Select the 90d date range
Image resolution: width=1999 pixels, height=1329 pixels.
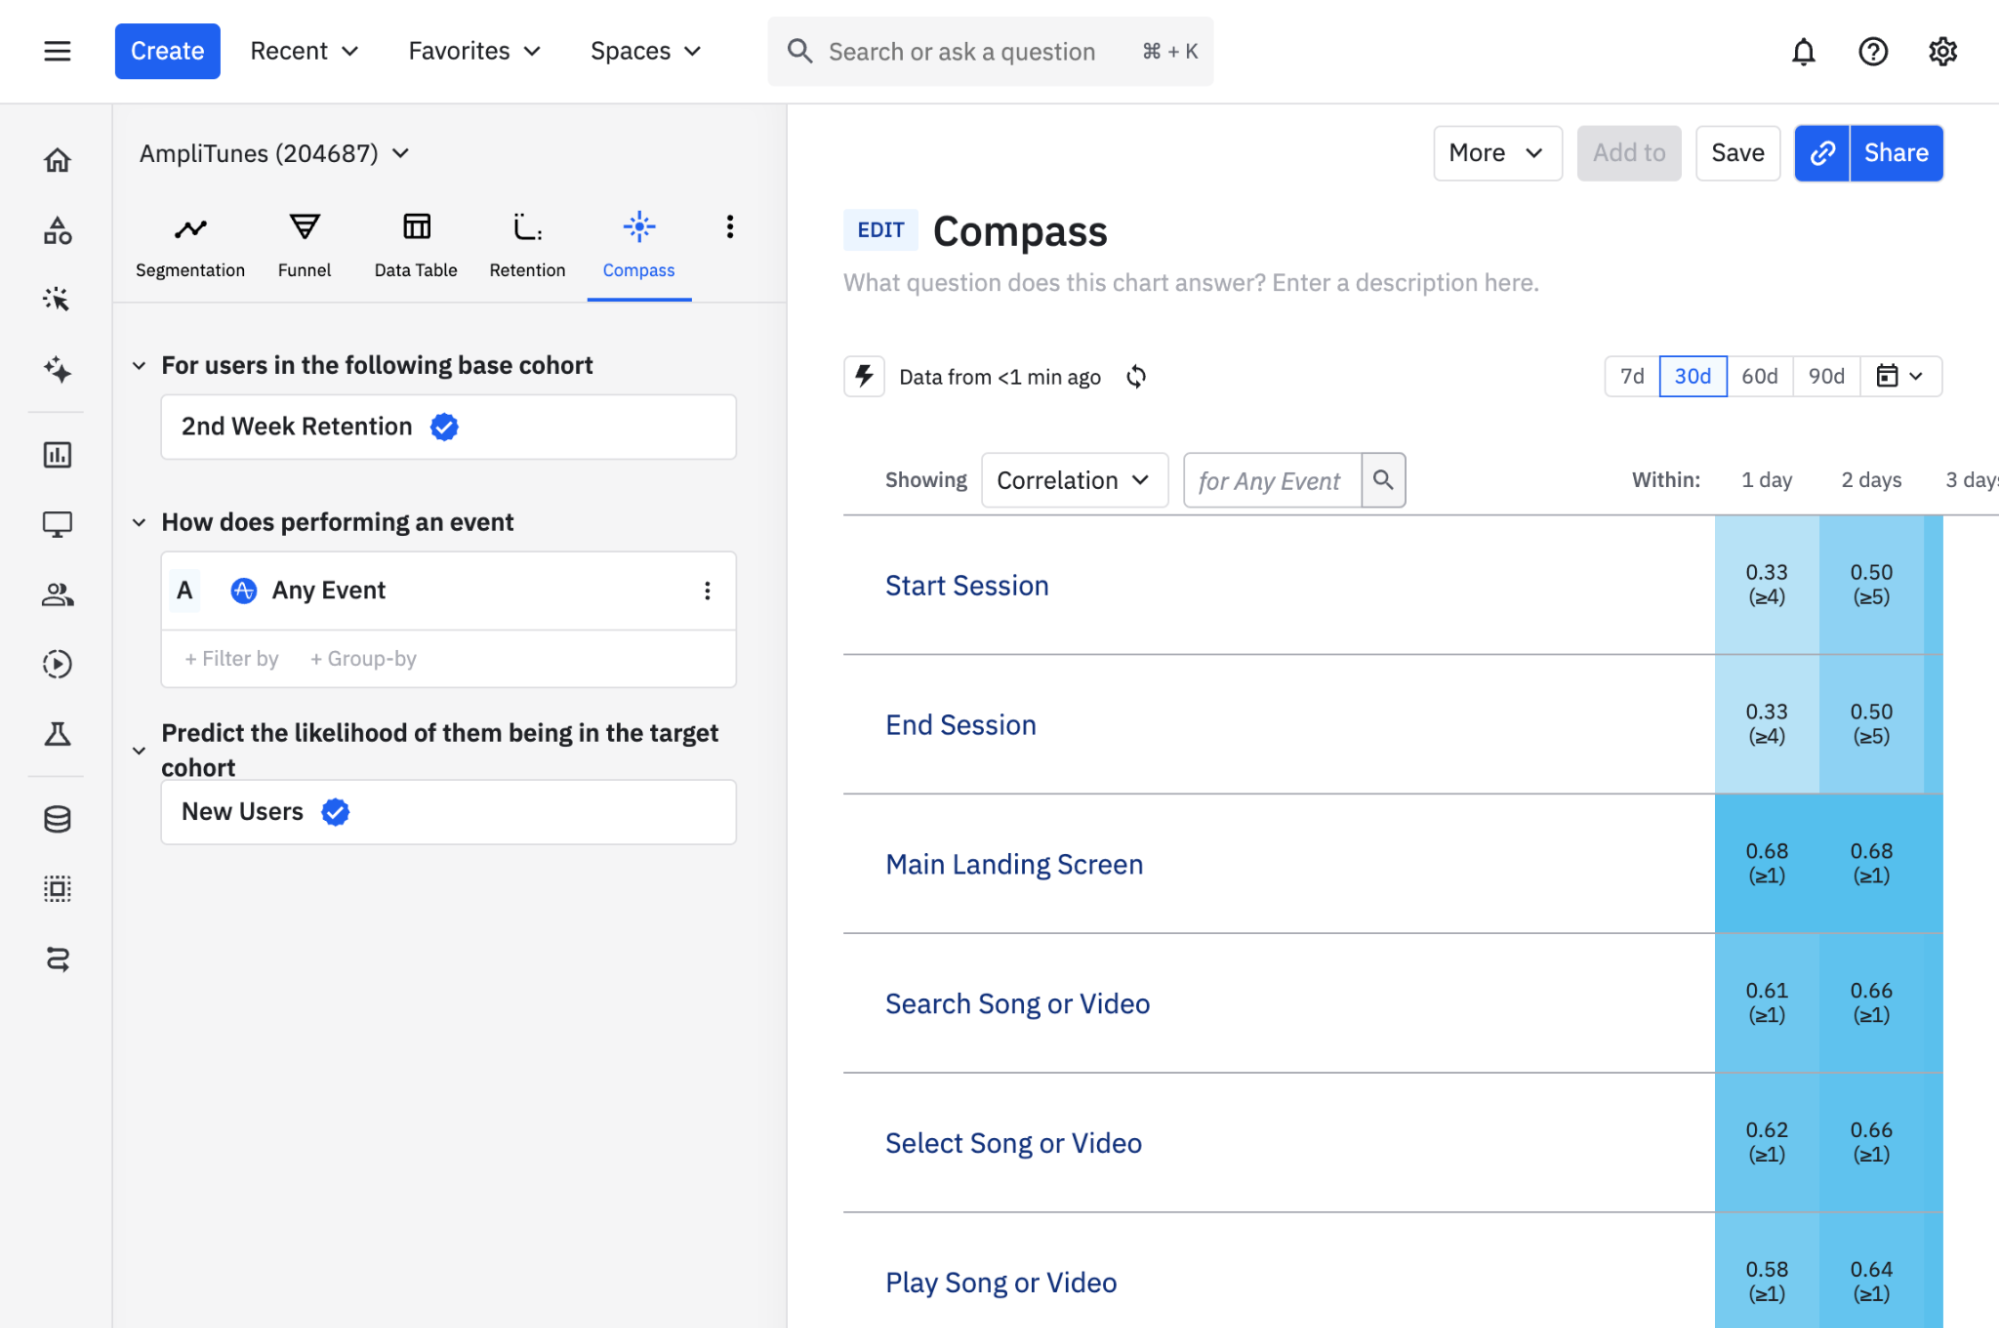click(1826, 377)
